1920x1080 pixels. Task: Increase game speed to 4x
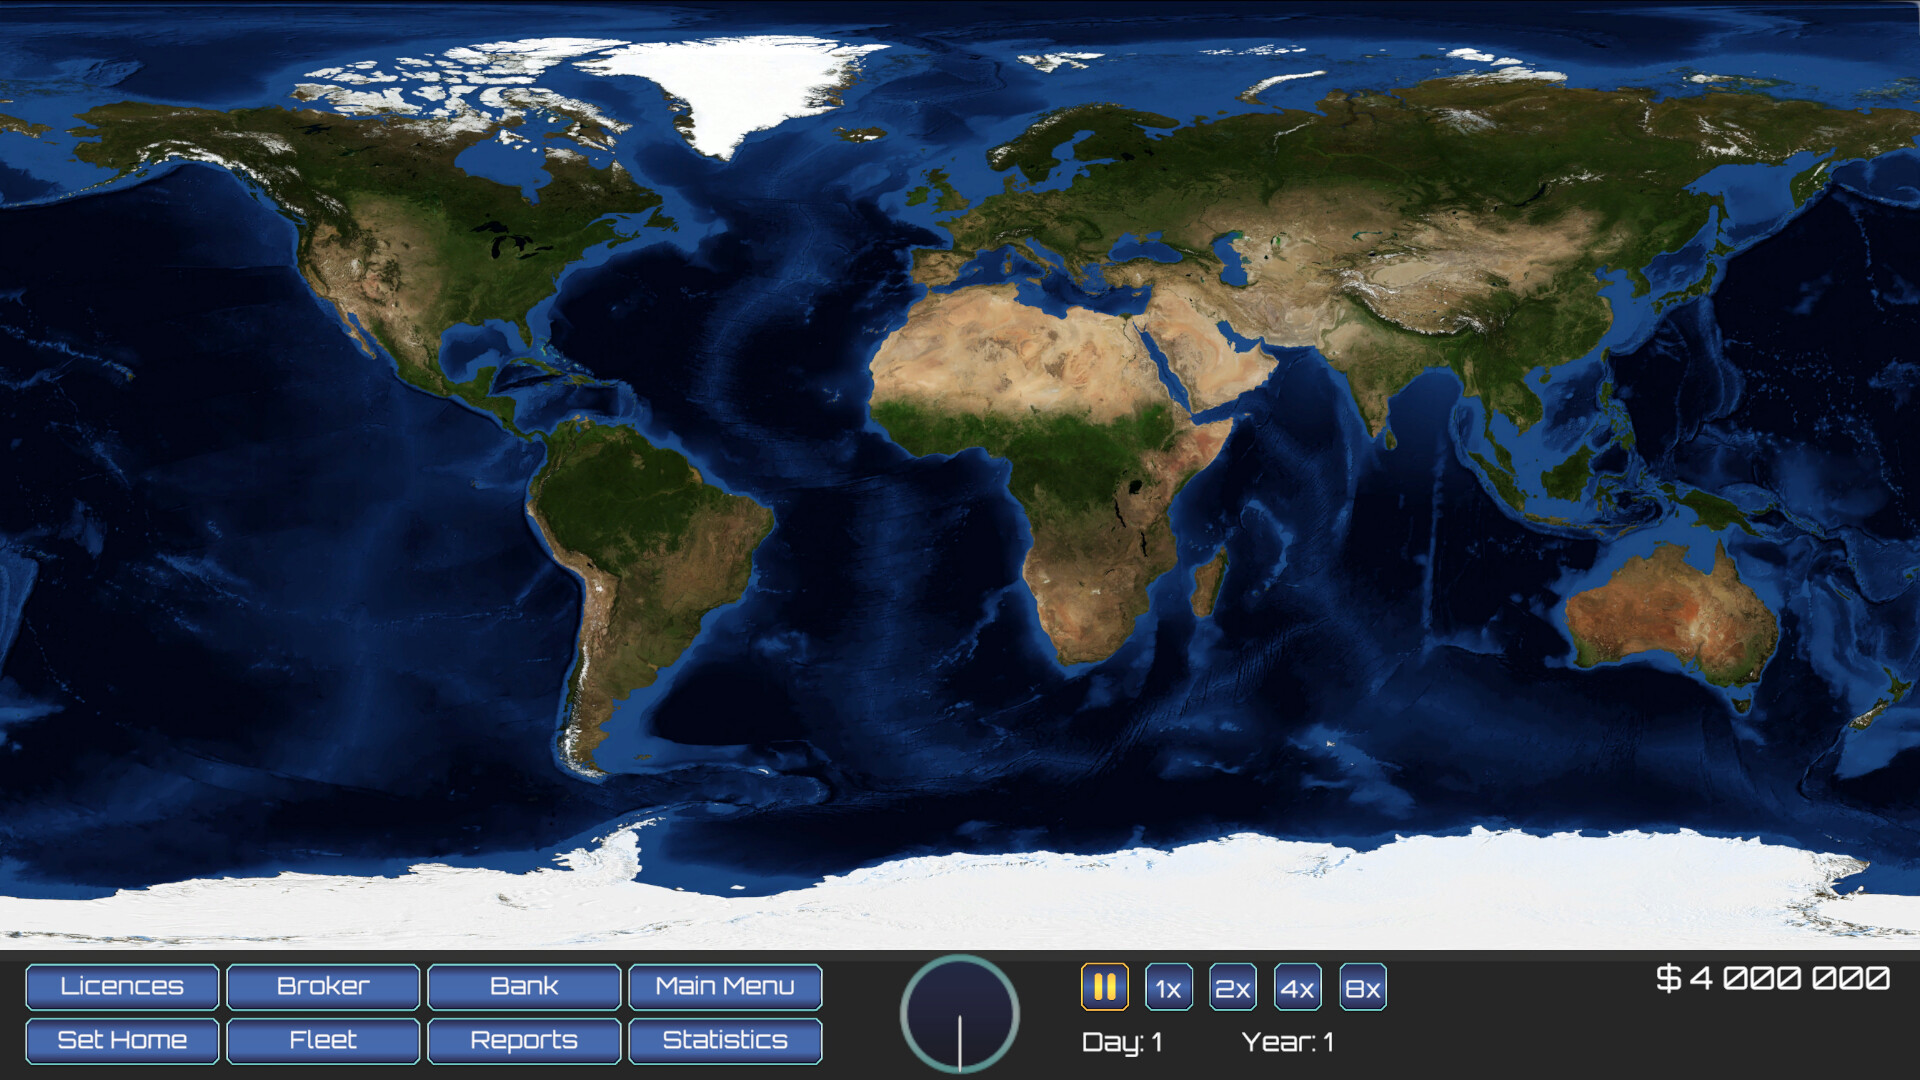(1297, 987)
